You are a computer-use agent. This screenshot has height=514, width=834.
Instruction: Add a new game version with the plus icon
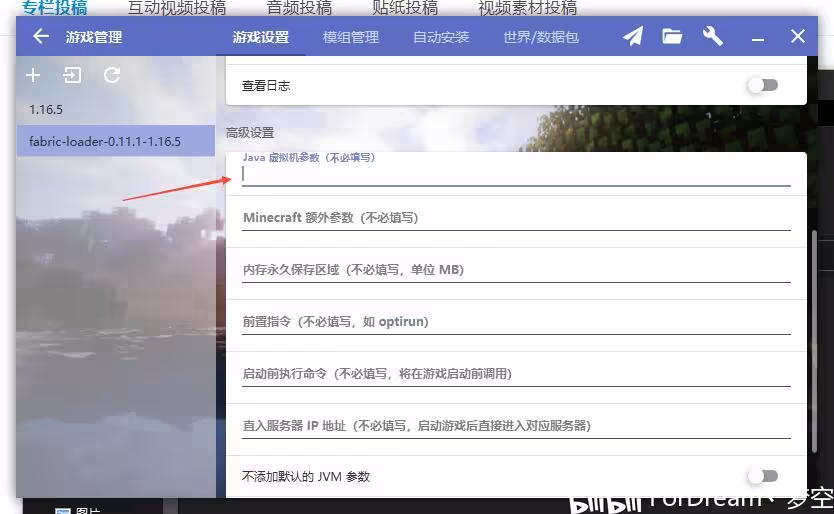33,75
